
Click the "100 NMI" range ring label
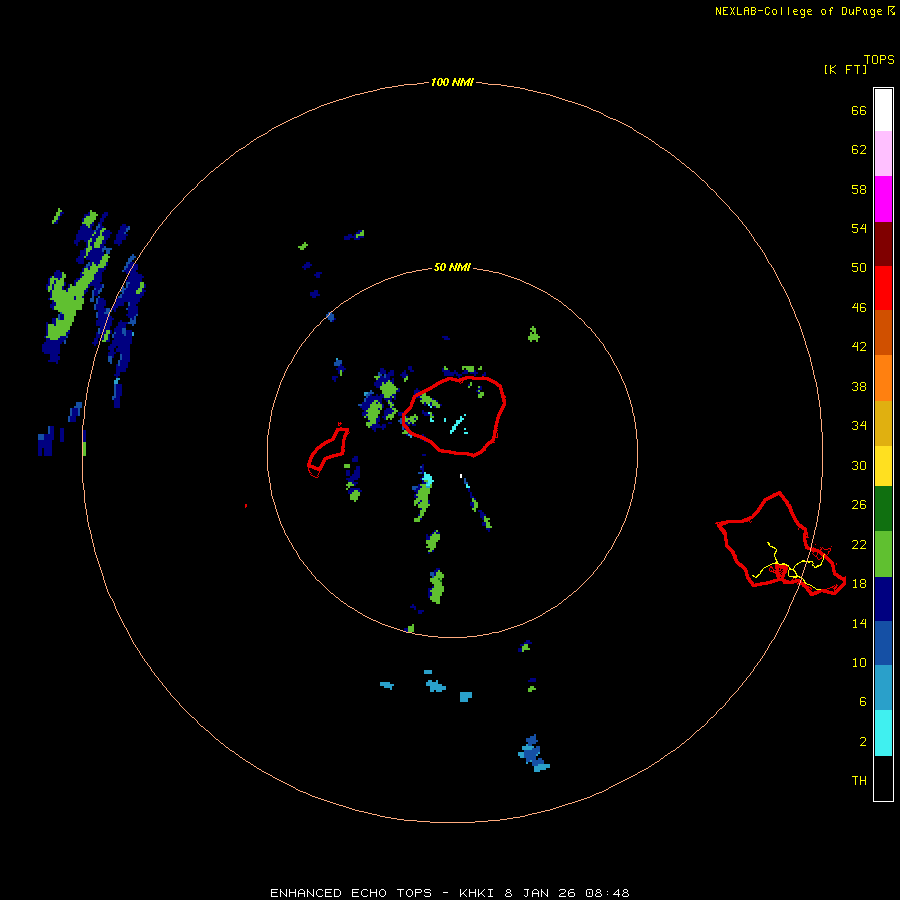(452, 82)
